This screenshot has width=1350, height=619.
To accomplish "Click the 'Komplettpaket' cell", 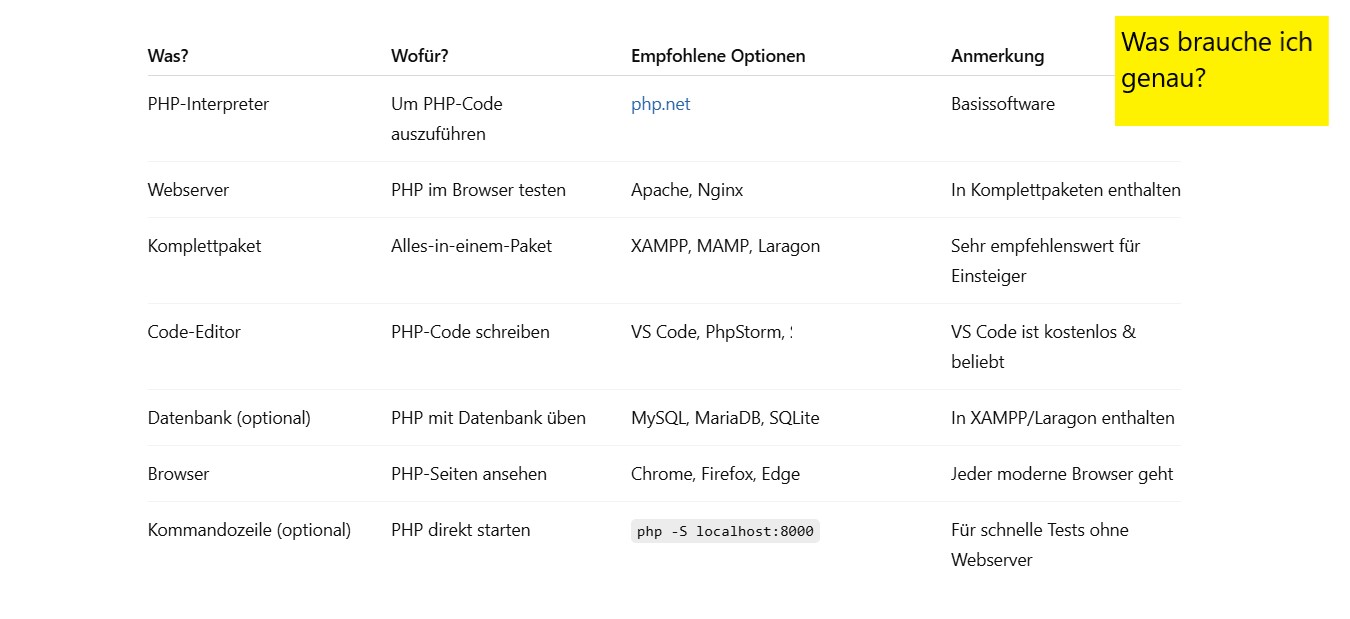I will [x=204, y=246].
